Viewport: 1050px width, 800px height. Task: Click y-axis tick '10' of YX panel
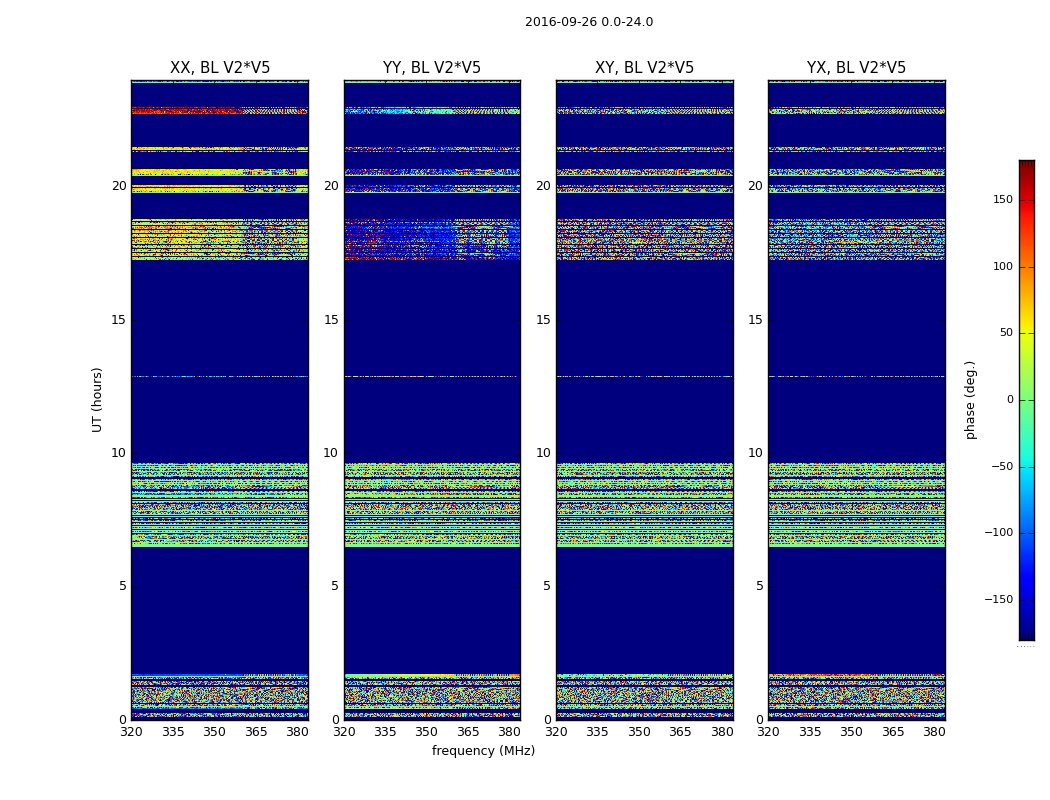(x=756, y=453)
